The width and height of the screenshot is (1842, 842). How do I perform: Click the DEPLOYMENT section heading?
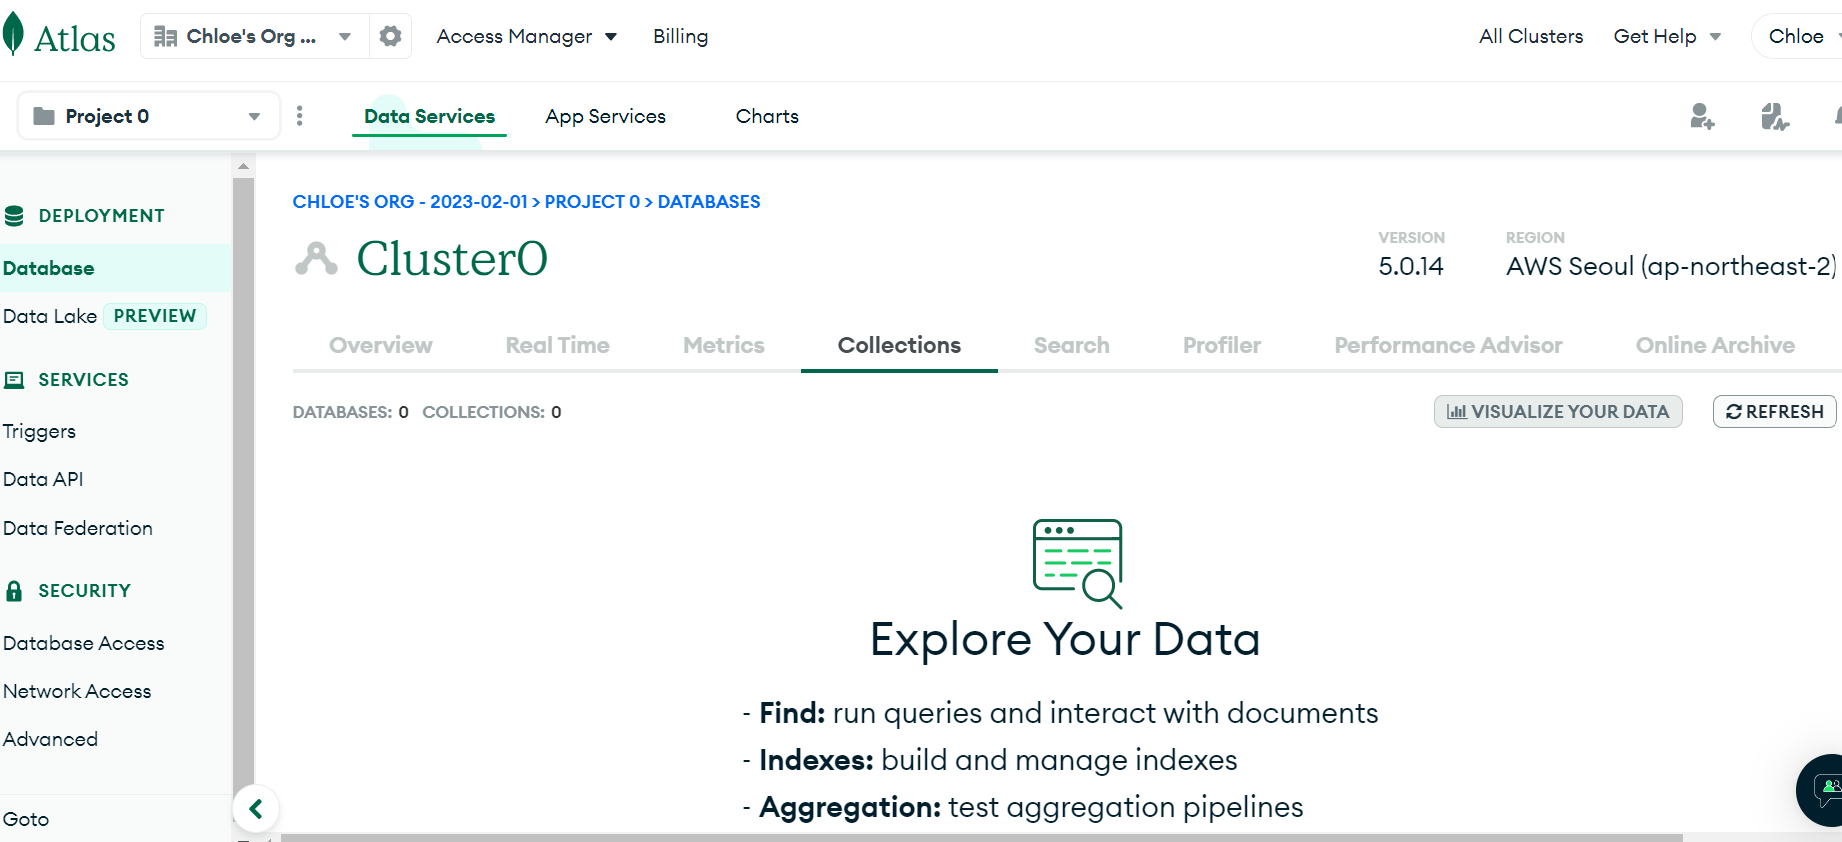pyautogui.click(x=101, y=216)
